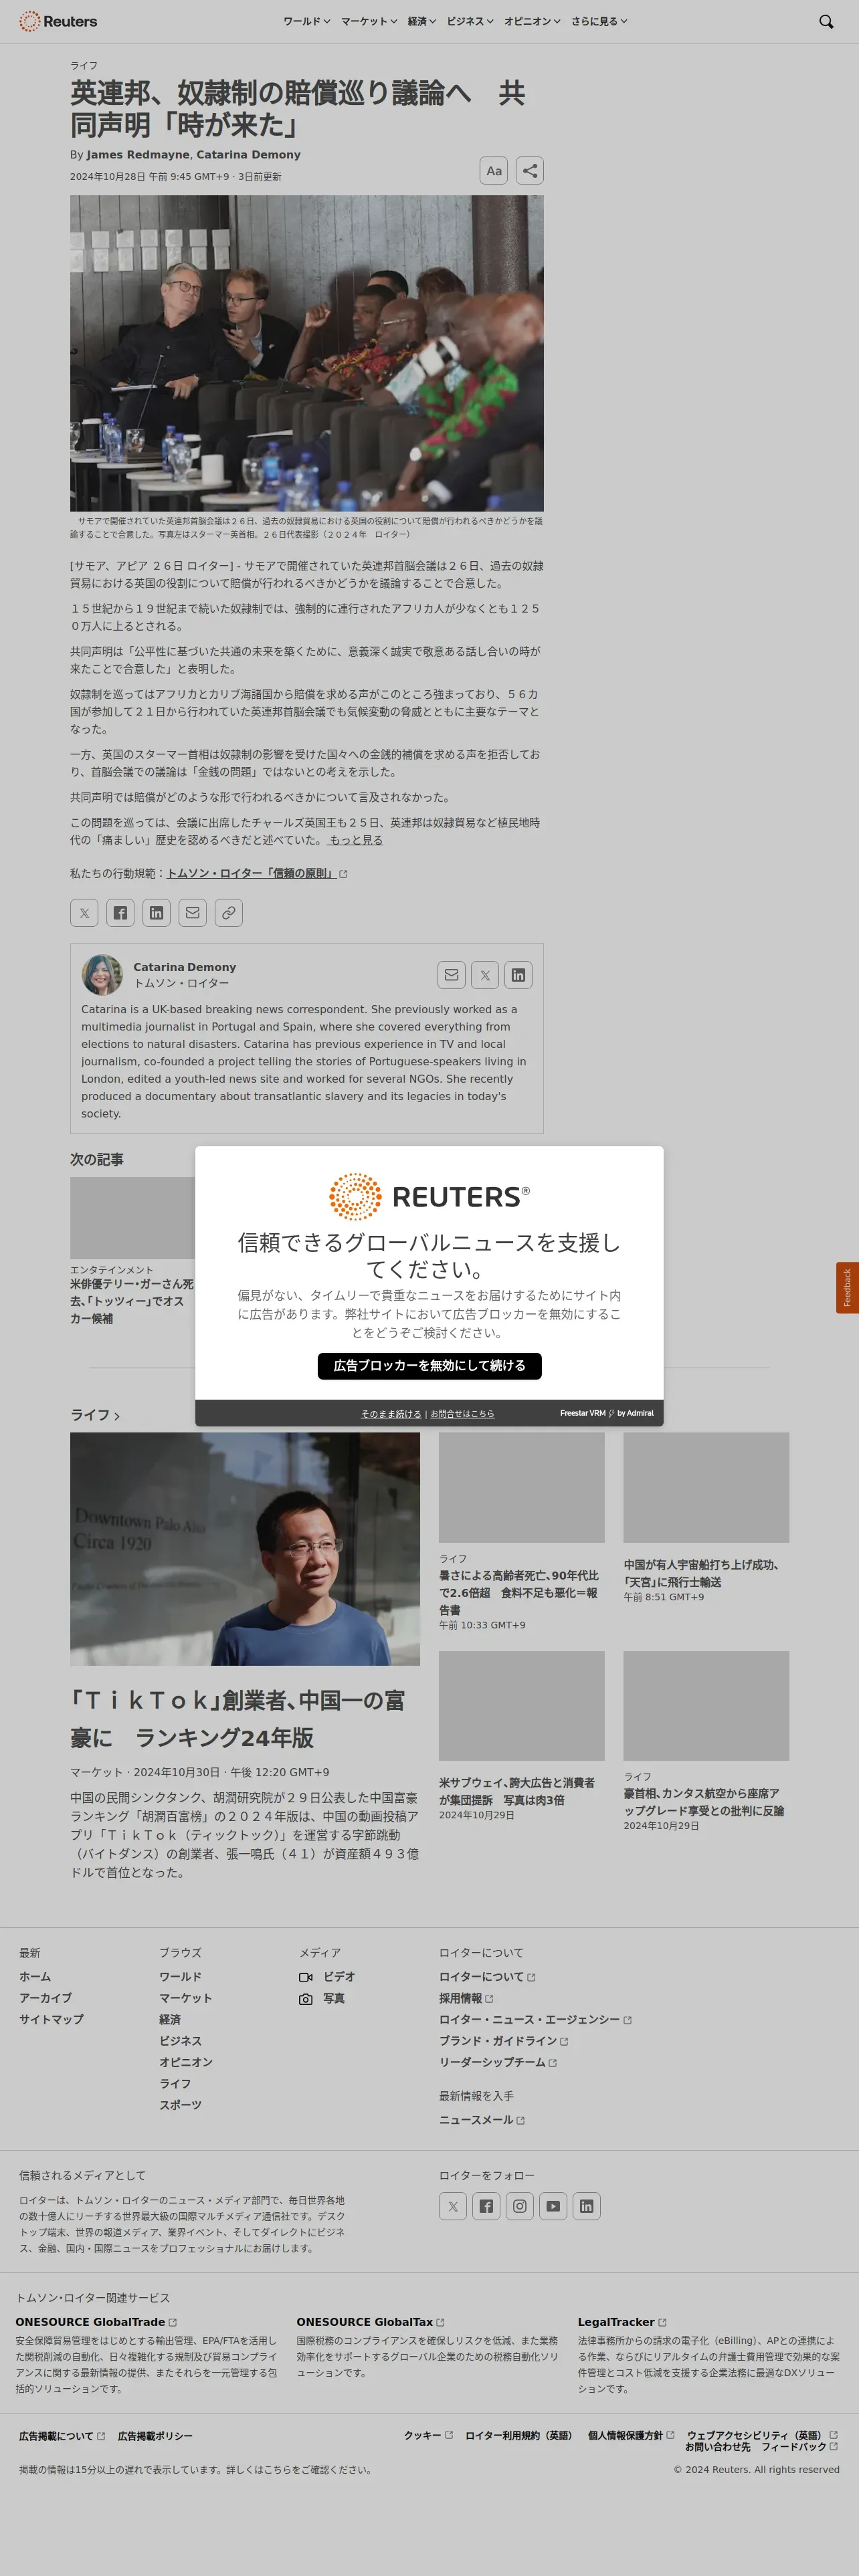The image size is (859, 2576).
Task: Expand the ワールド menu
Action: click(306, 21)
